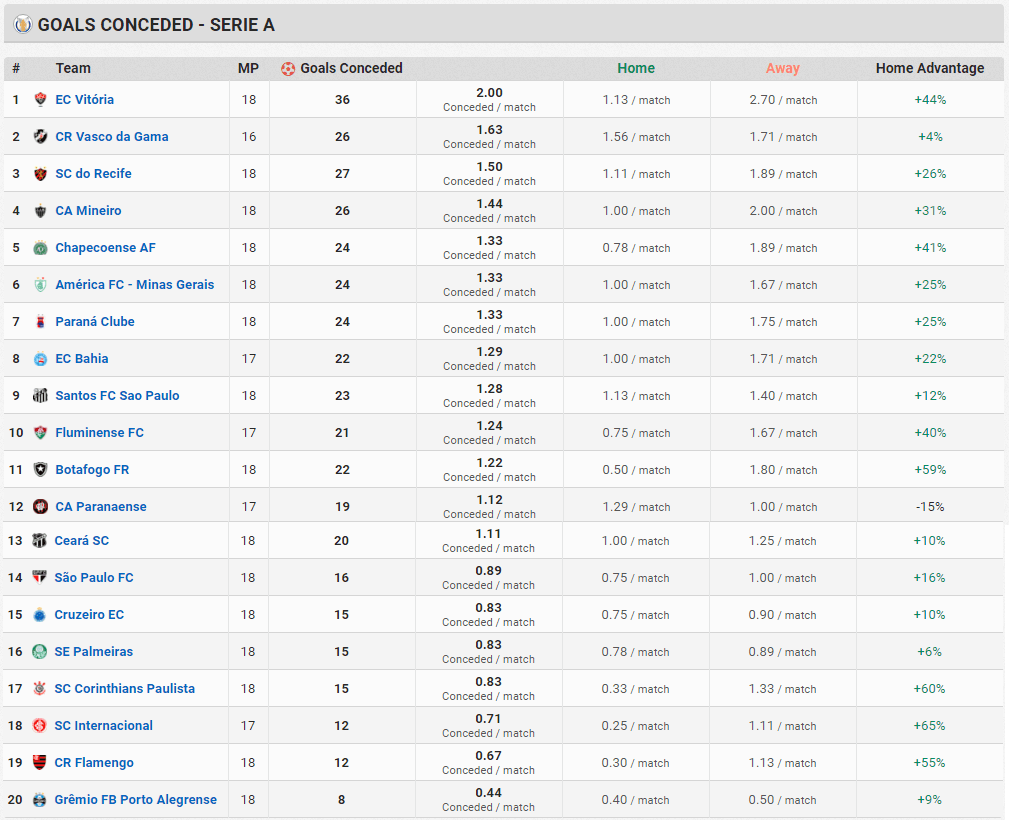Click the EC Bahia crest icon
Image resolution: width=1010 pixels, height=822 pixels.
tap(41, 359)
